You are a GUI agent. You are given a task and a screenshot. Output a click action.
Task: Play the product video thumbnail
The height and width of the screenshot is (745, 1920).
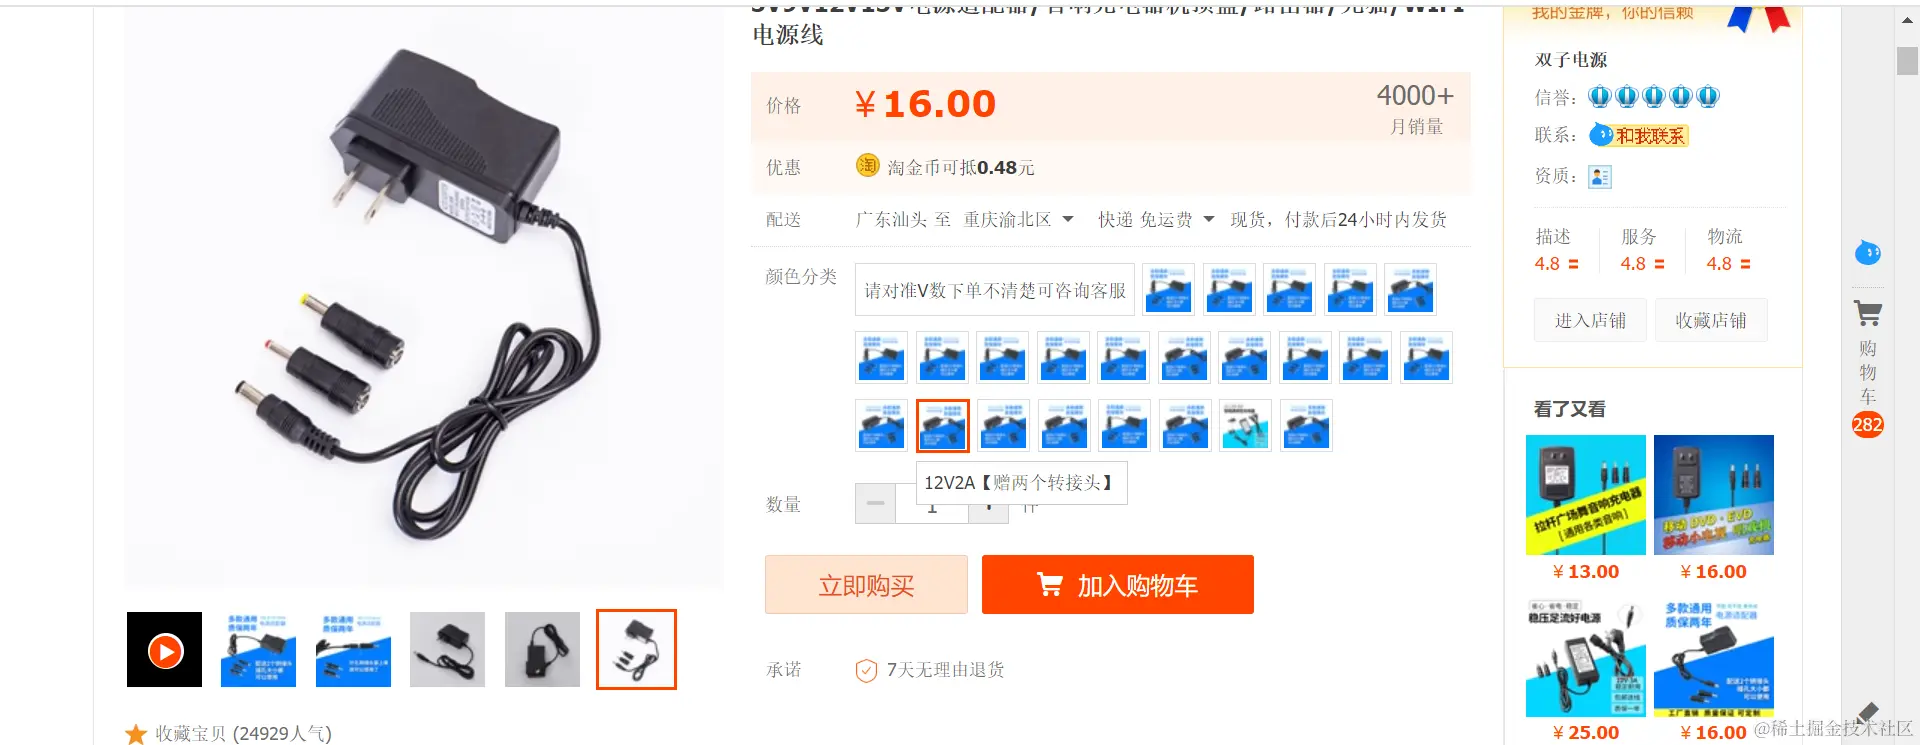(x=165, y=650)
